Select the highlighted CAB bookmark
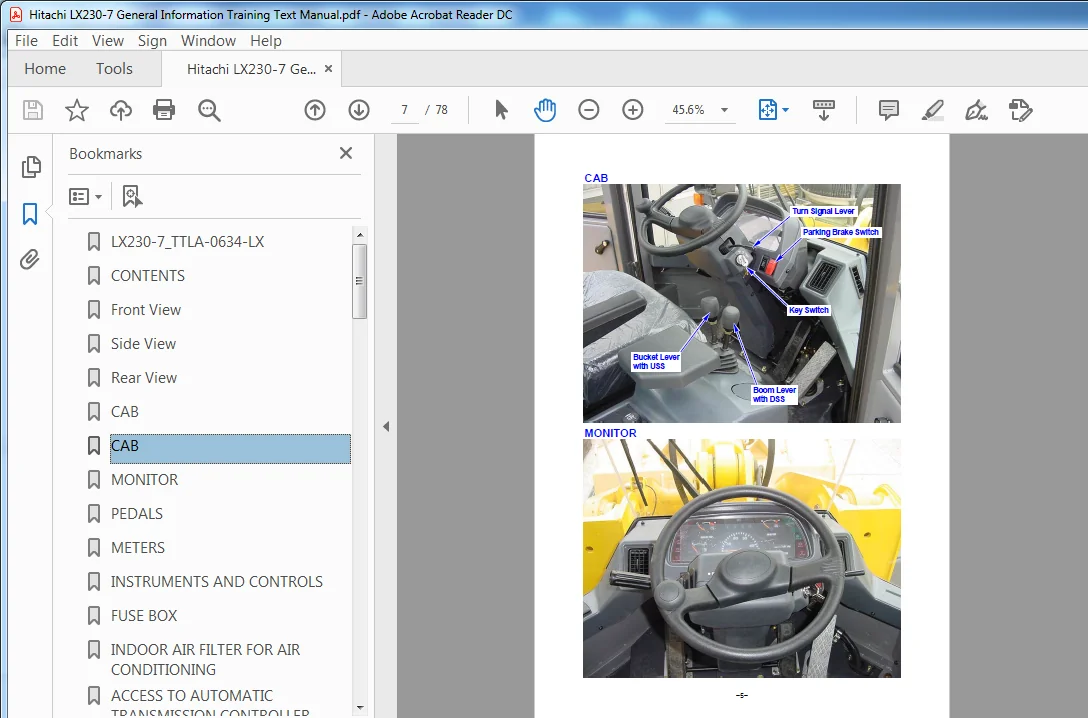Screen dimensions: 1088x718 [x=230, y=448]
